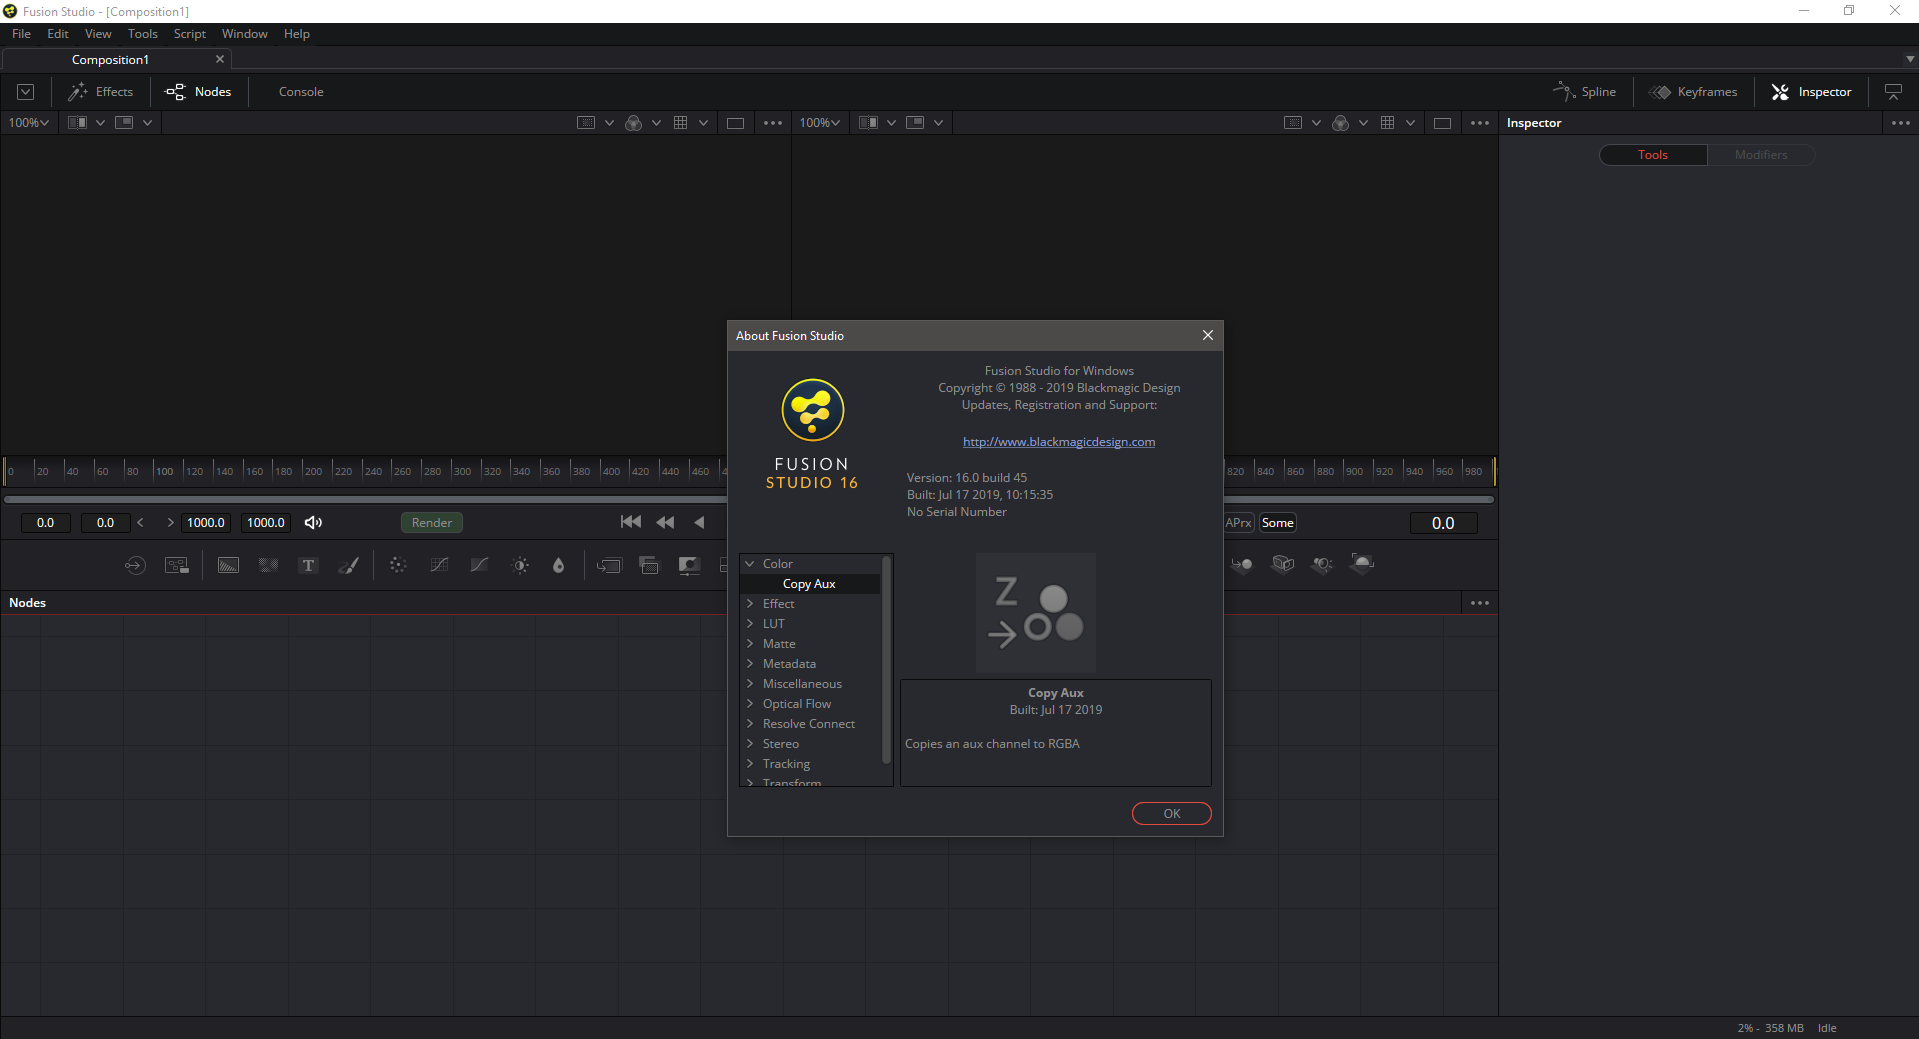Add a Fast Noise node from toolbar
Image resolution: width=1919 pixels, height=1039 pixels.
point(268,565)
